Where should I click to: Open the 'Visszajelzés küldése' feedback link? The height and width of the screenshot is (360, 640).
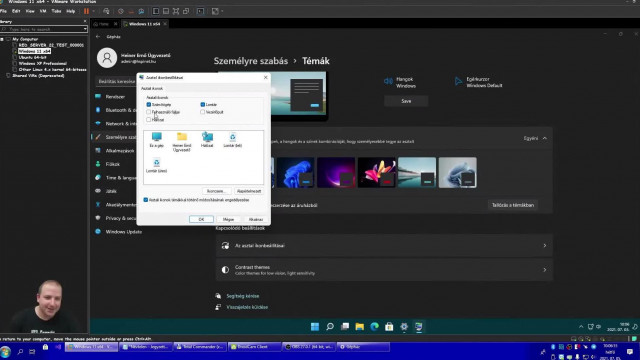pos(247,307)
